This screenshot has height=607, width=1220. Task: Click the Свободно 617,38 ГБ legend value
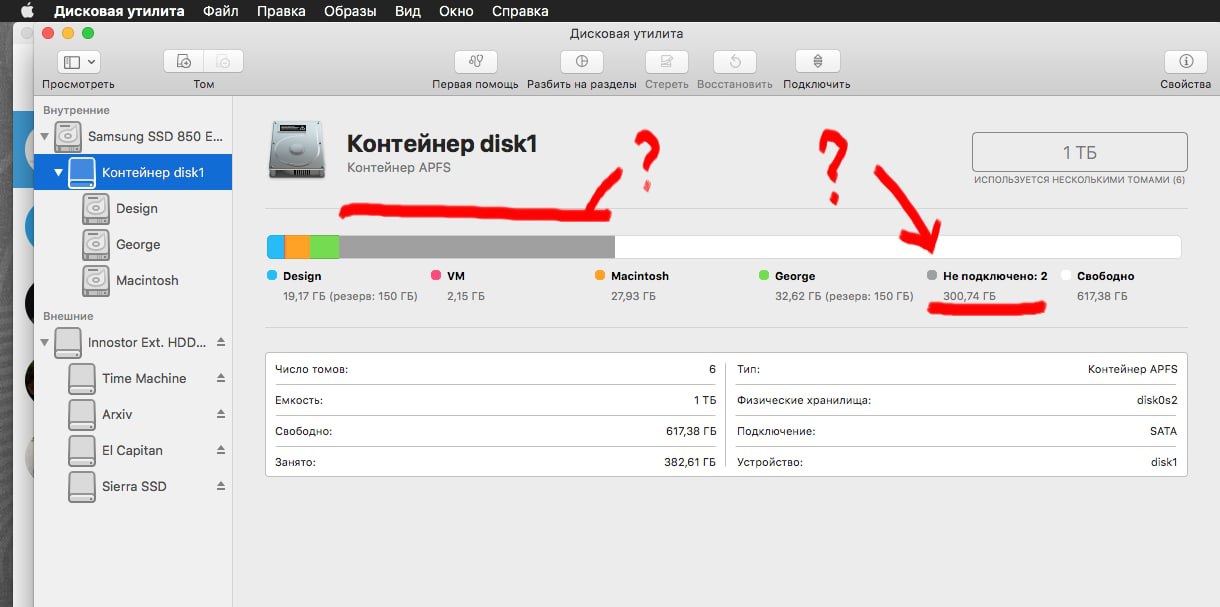[1102, 296]
